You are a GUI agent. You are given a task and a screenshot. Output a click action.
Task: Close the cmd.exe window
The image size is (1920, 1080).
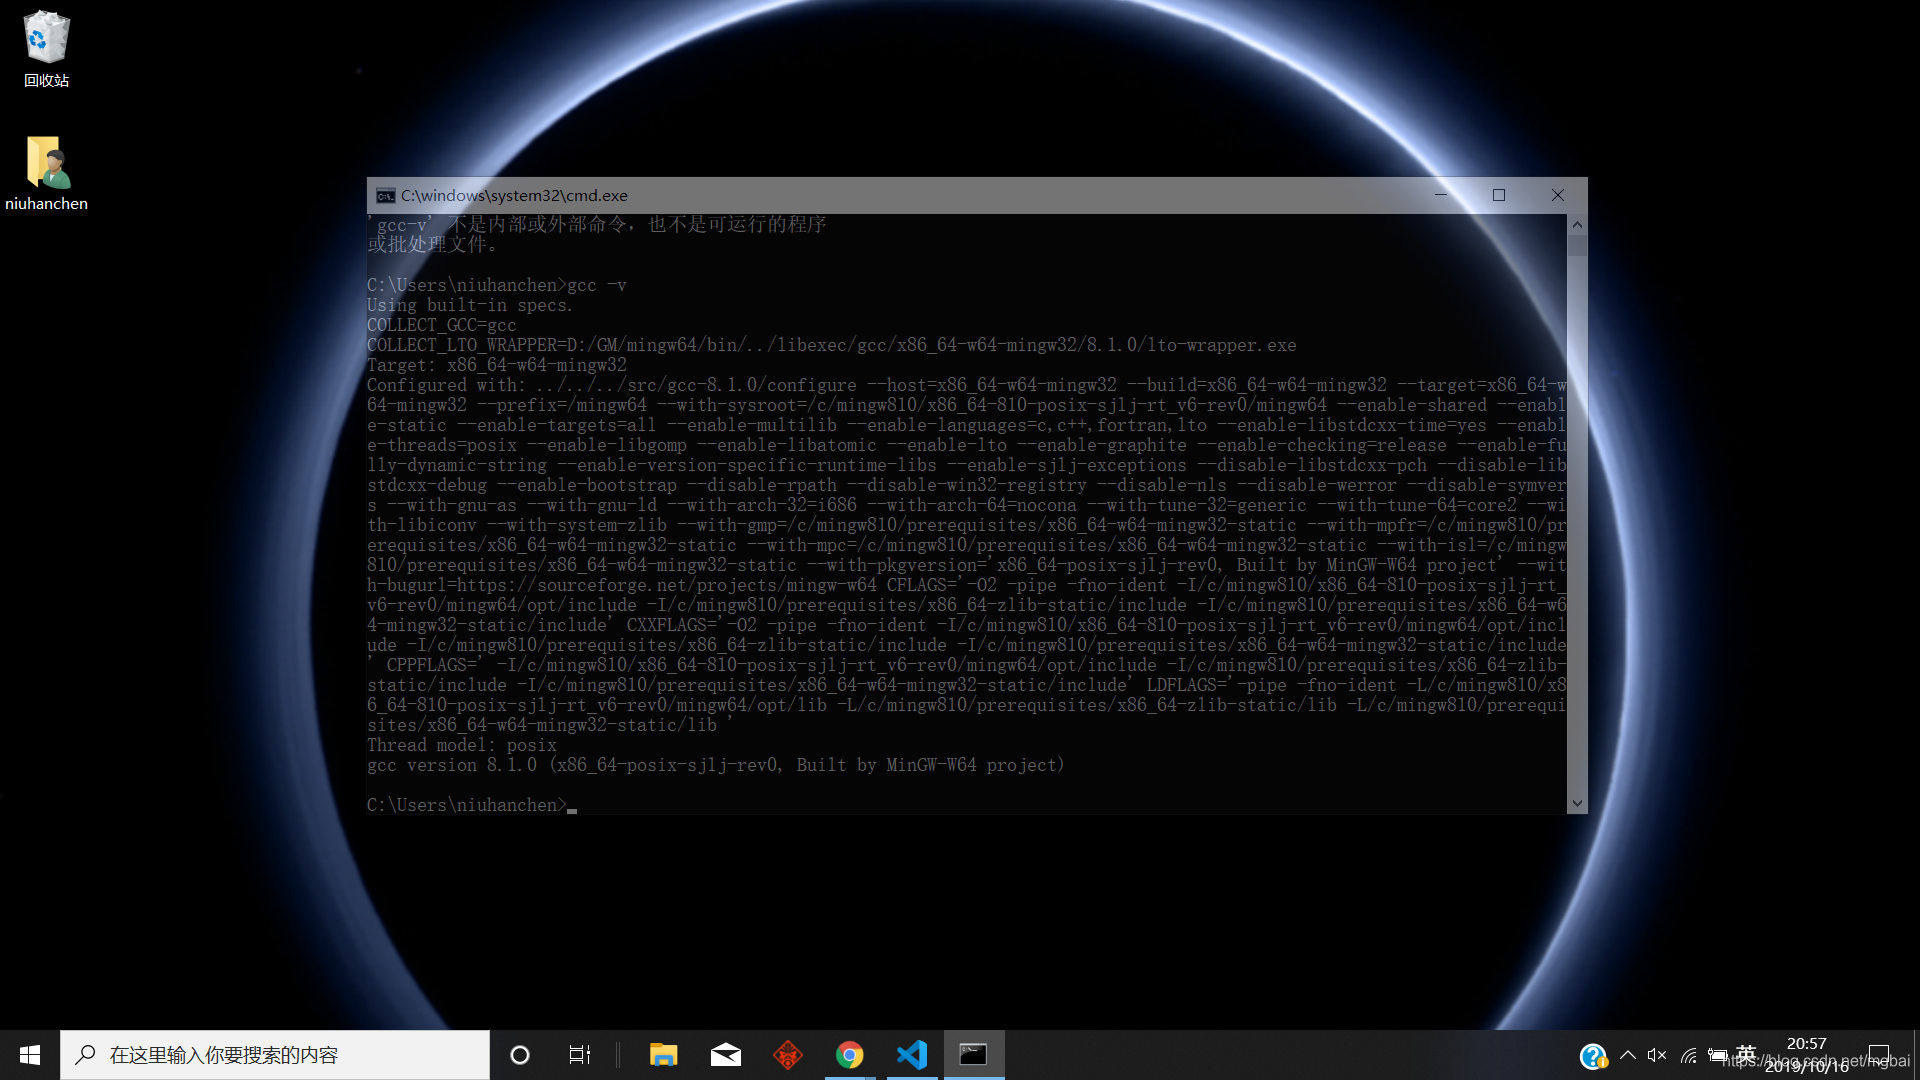[1558, 195]
